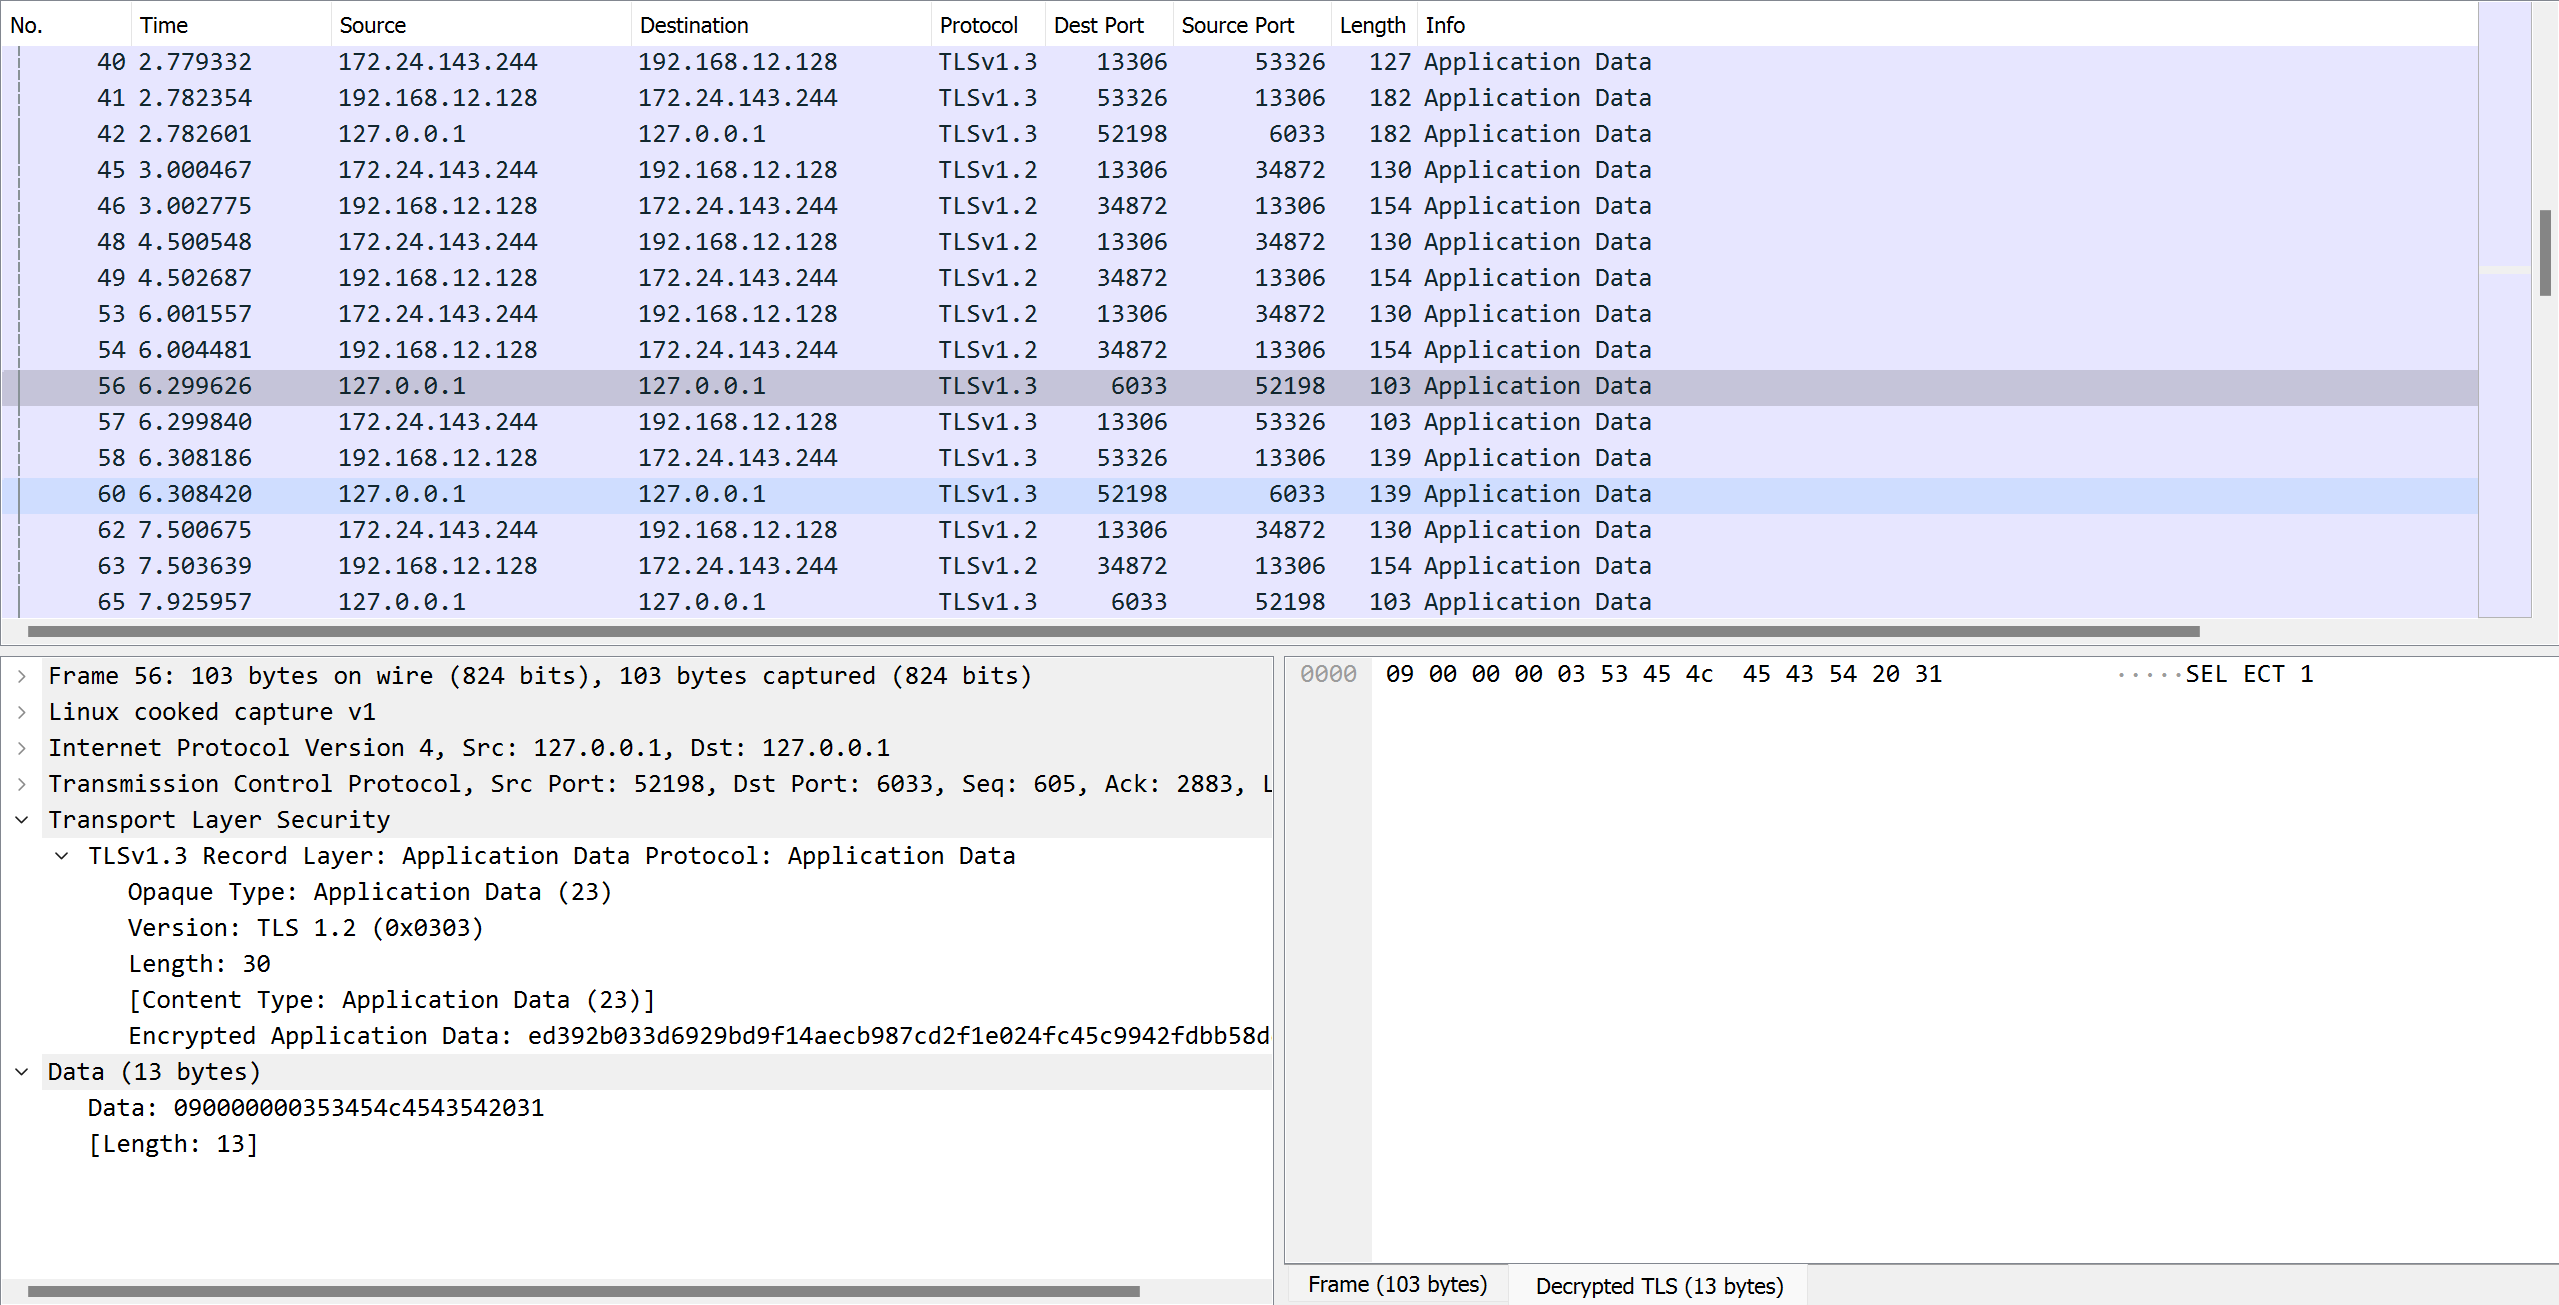
Task: Sort packets by the Protocol column
Action: coord(978,24)
